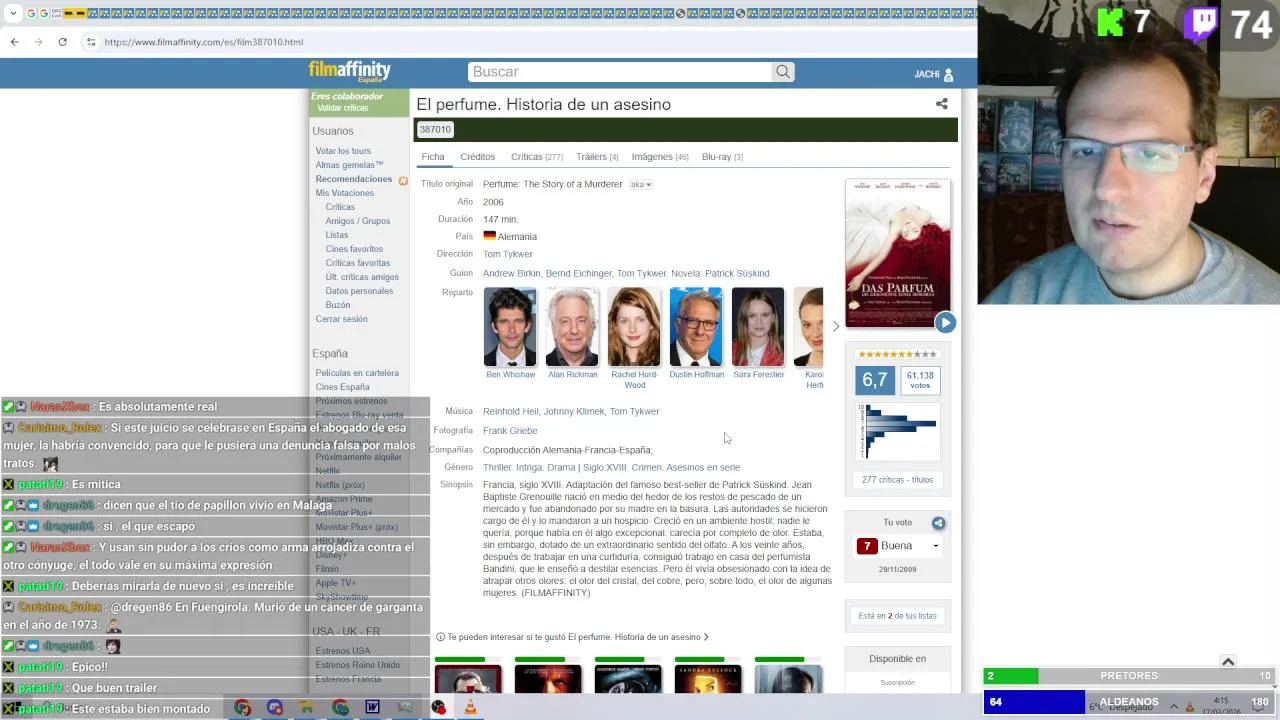Click Dustin Hoffman cast photo
The height and width of the screenshot is (720, 1280).
point(696,327)
